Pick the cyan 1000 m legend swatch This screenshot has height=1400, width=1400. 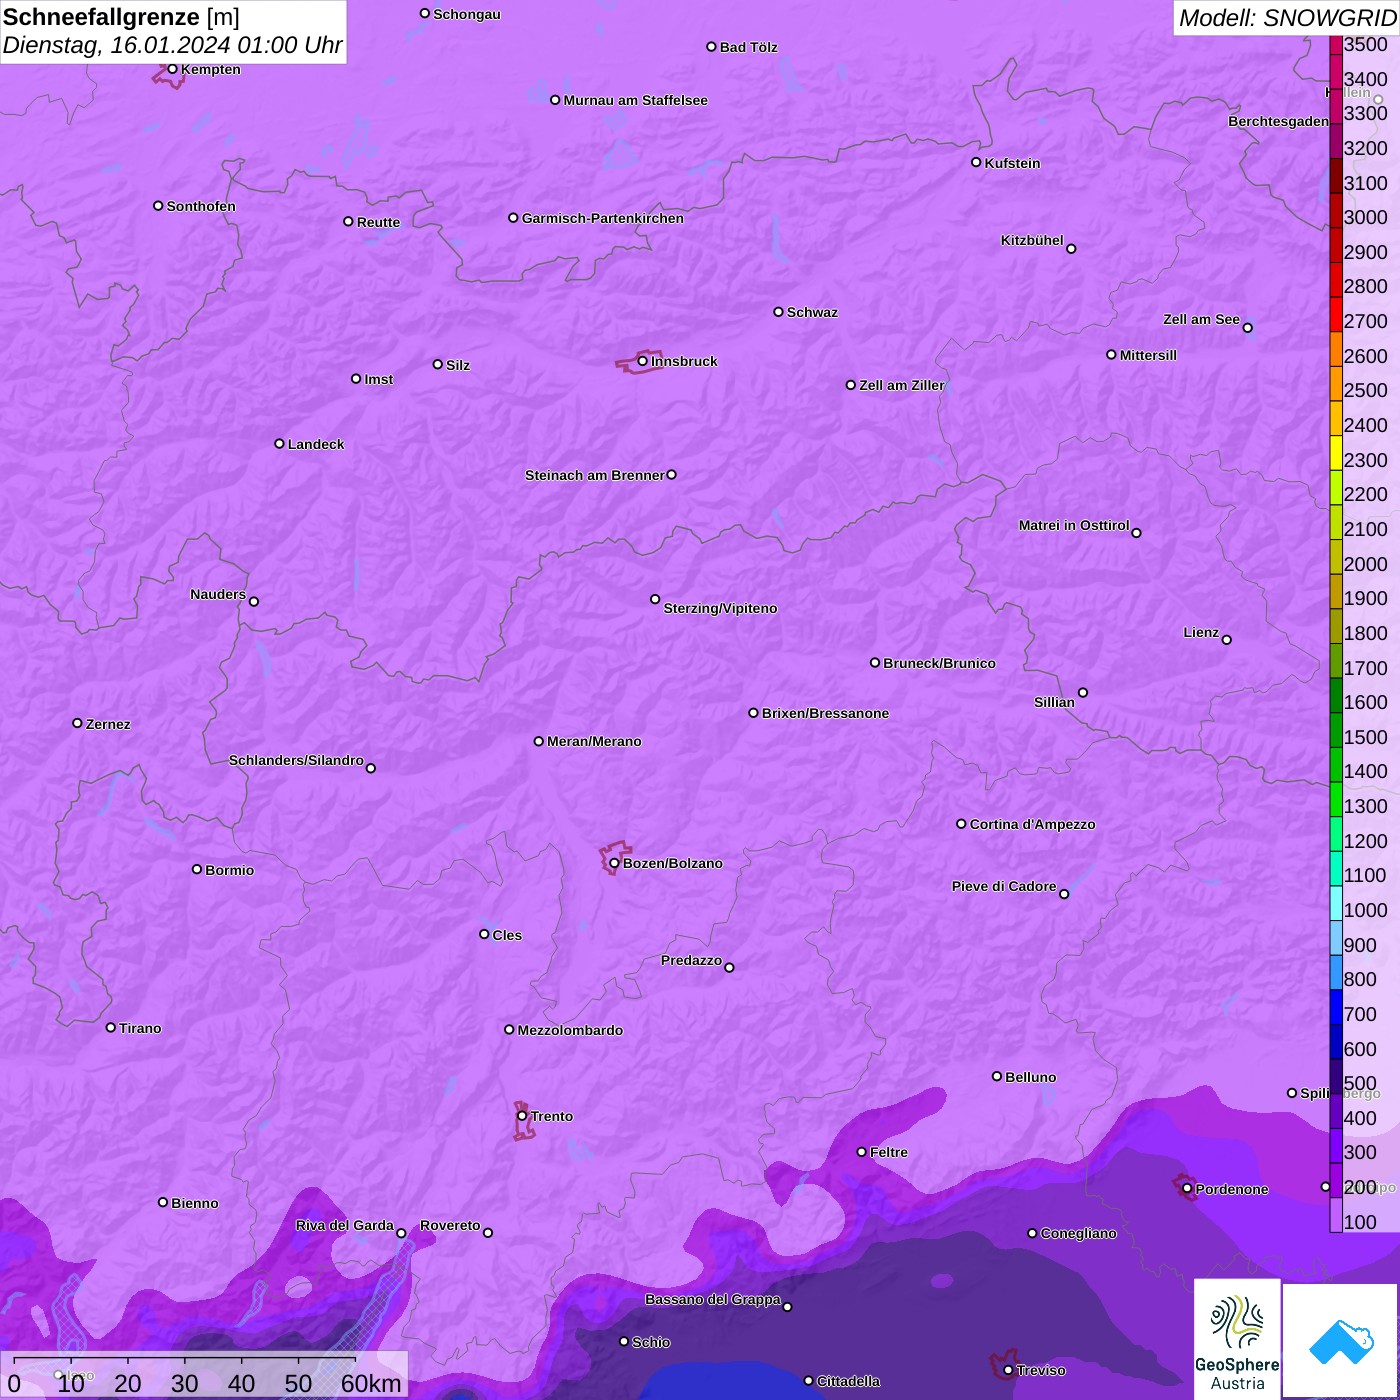(x=1336, y=903)
